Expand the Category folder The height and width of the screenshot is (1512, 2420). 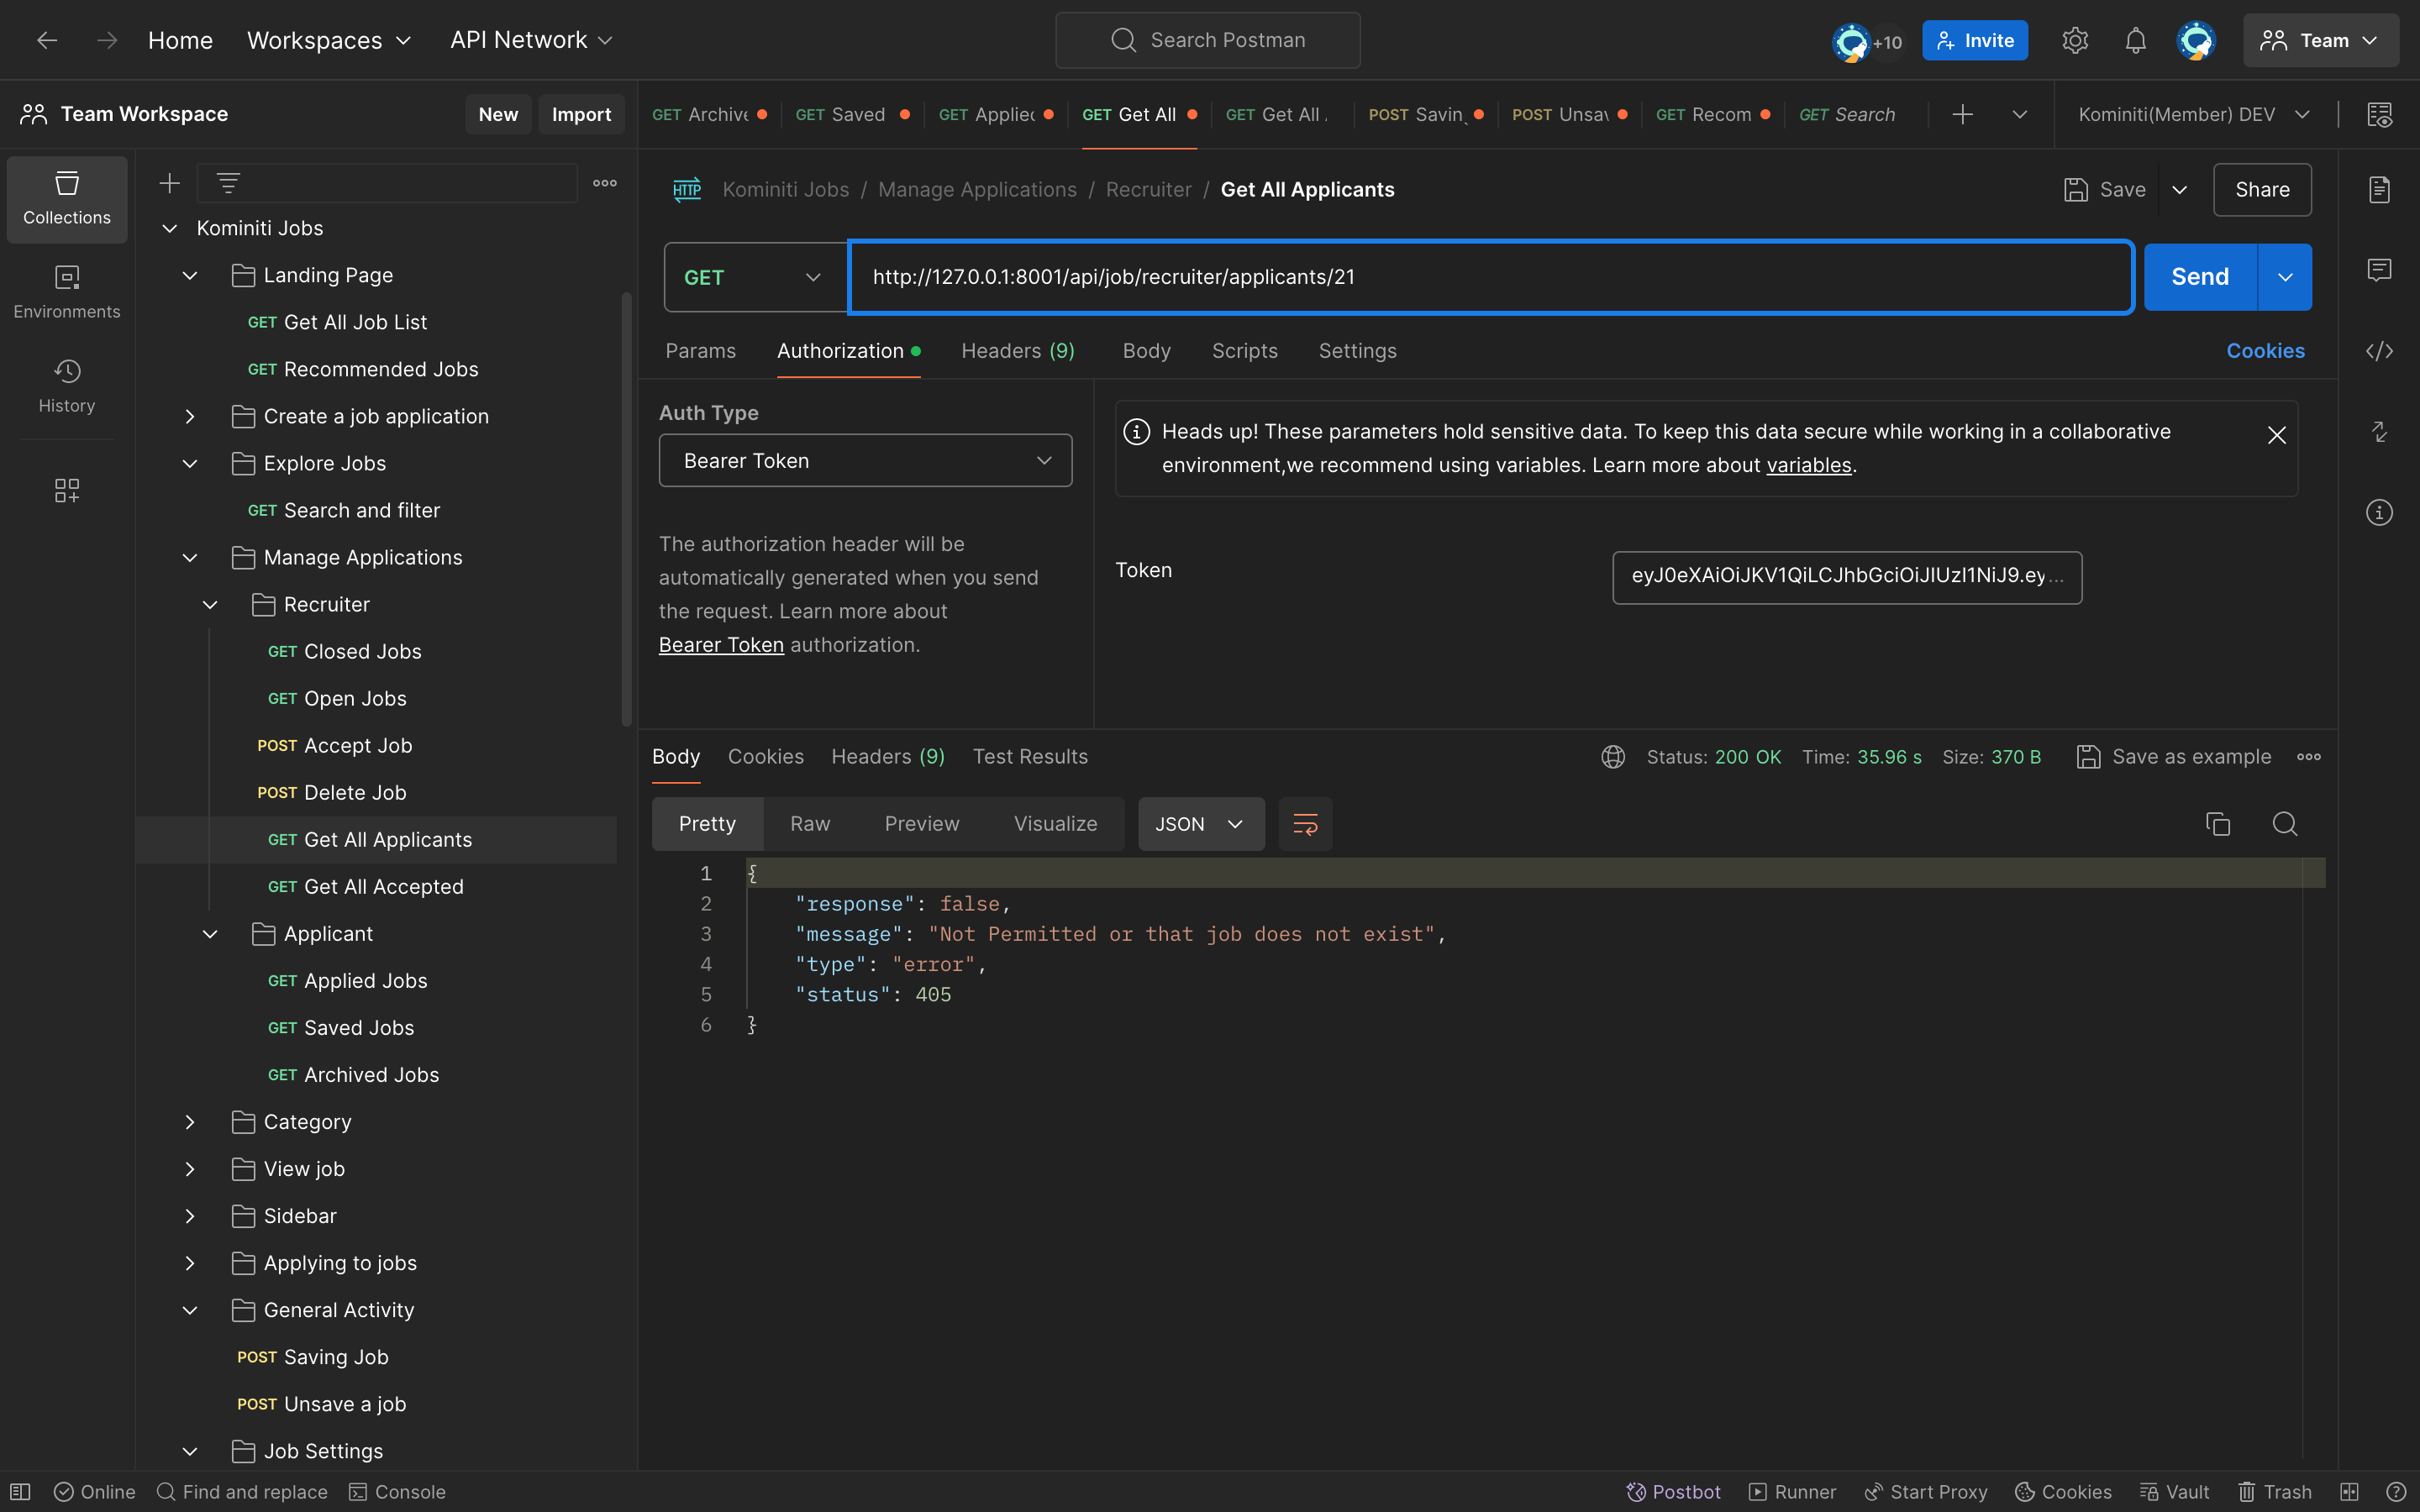tap(190, 1122)
